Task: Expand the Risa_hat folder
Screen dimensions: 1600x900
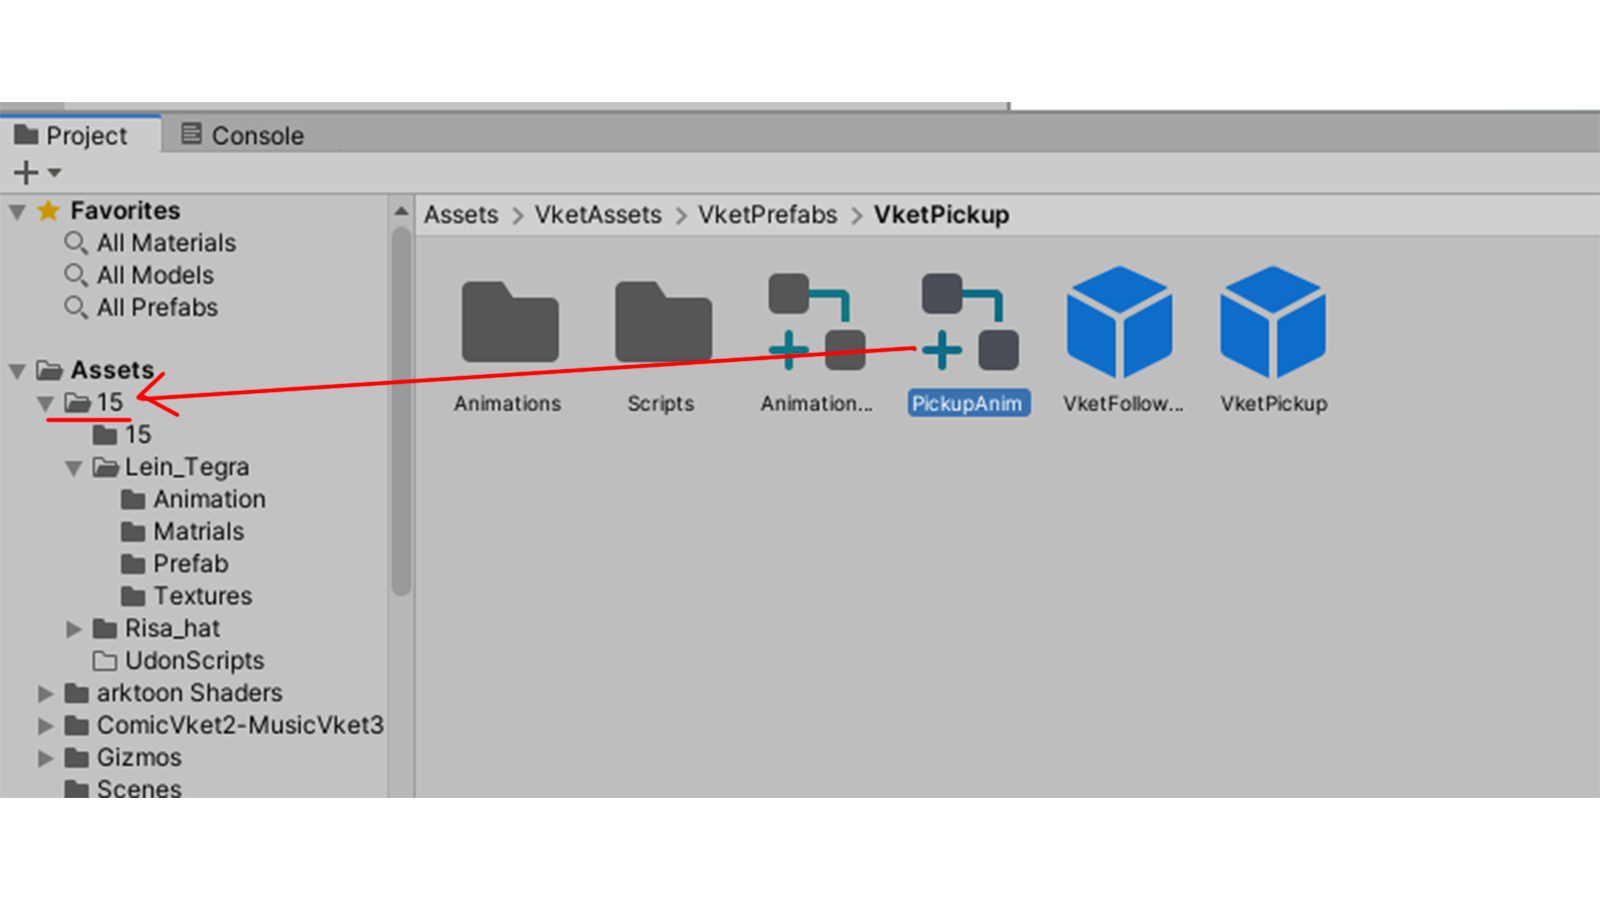Action: (74, 629)
